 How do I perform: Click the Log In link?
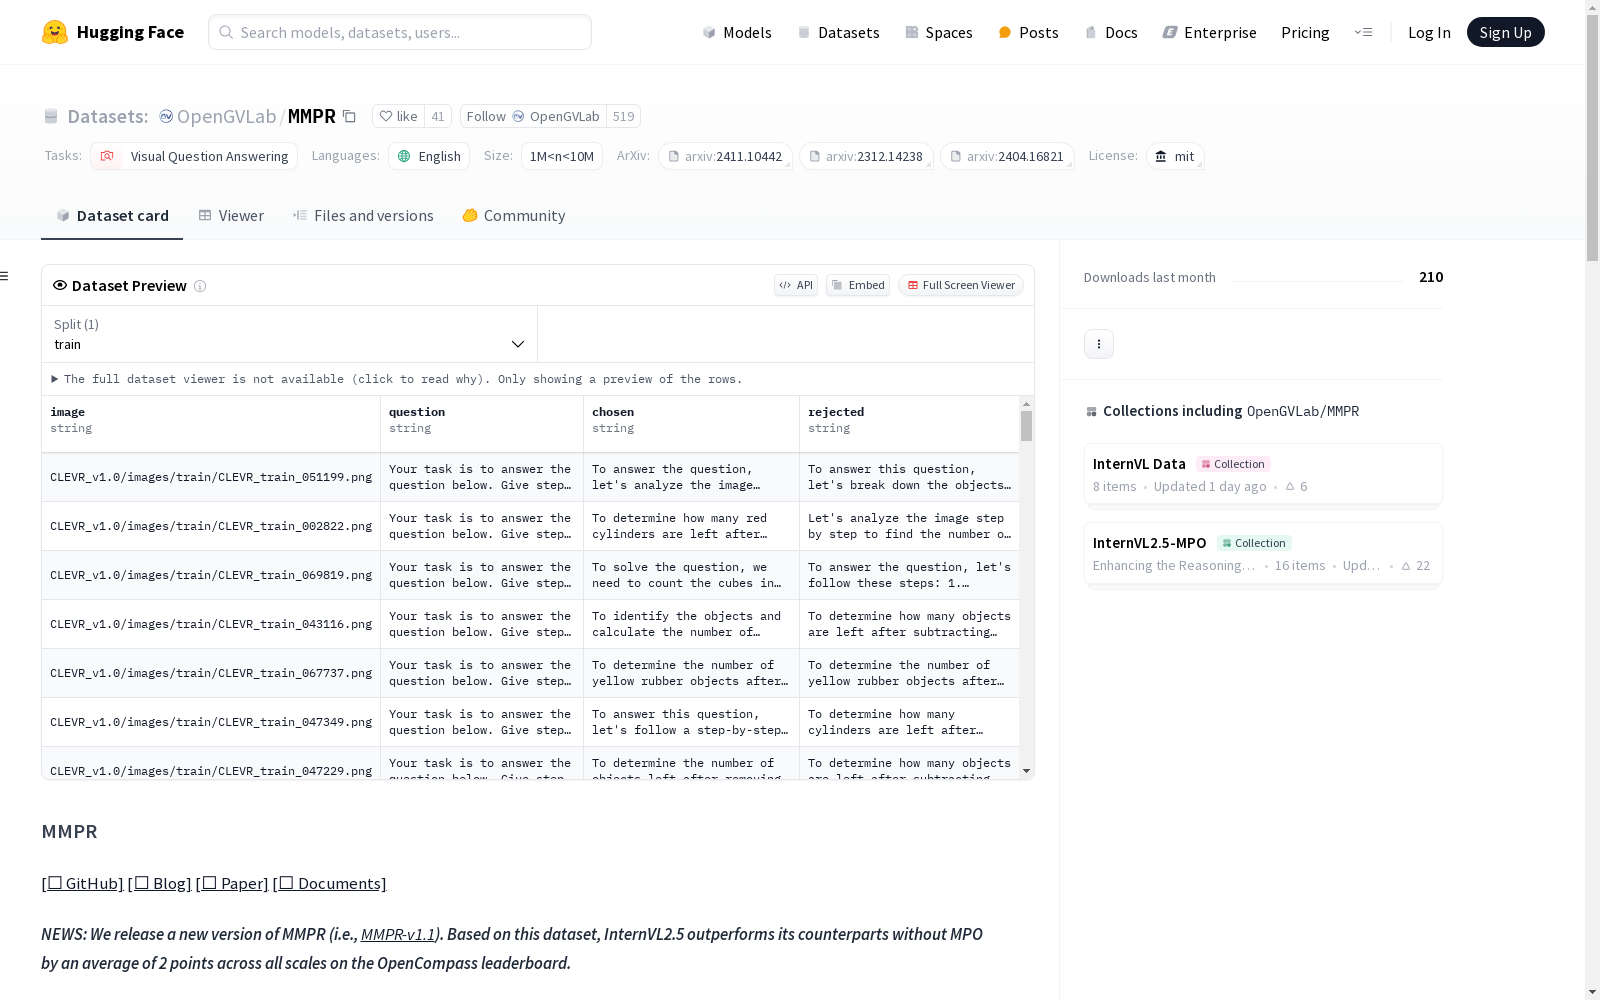click(1429, 32)
